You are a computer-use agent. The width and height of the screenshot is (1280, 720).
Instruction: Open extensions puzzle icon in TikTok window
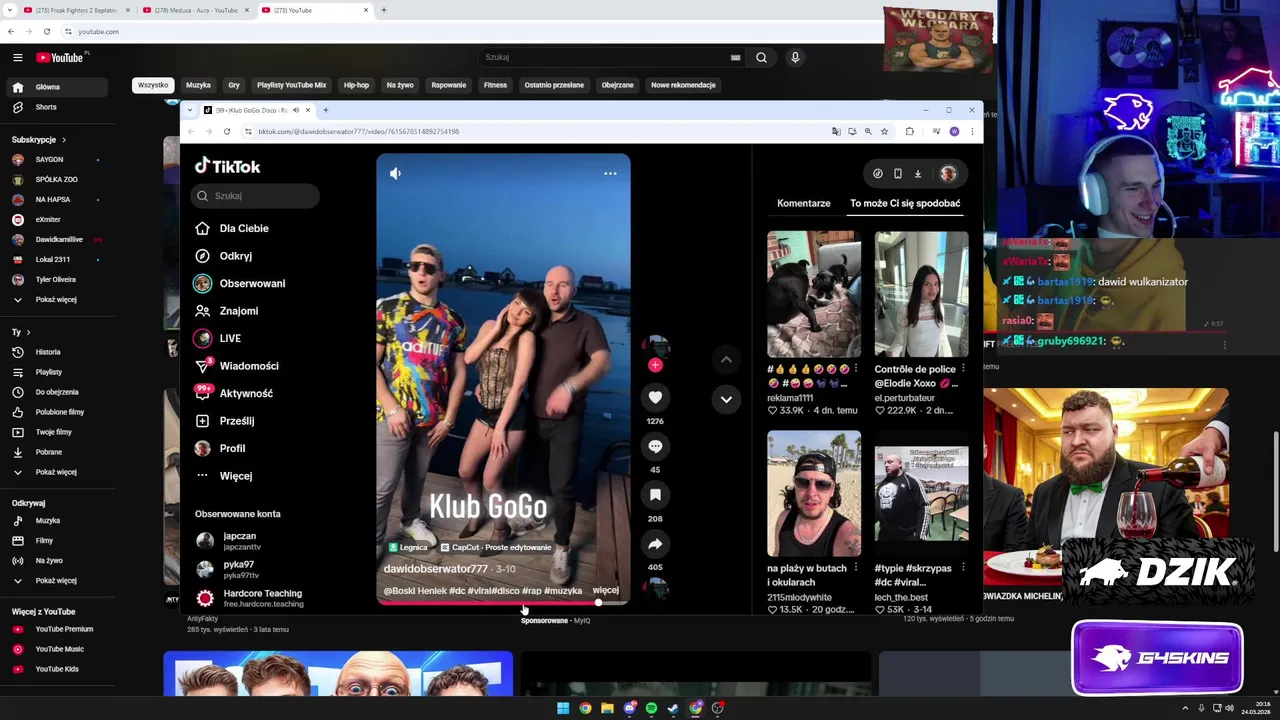(x=909, y=132)
